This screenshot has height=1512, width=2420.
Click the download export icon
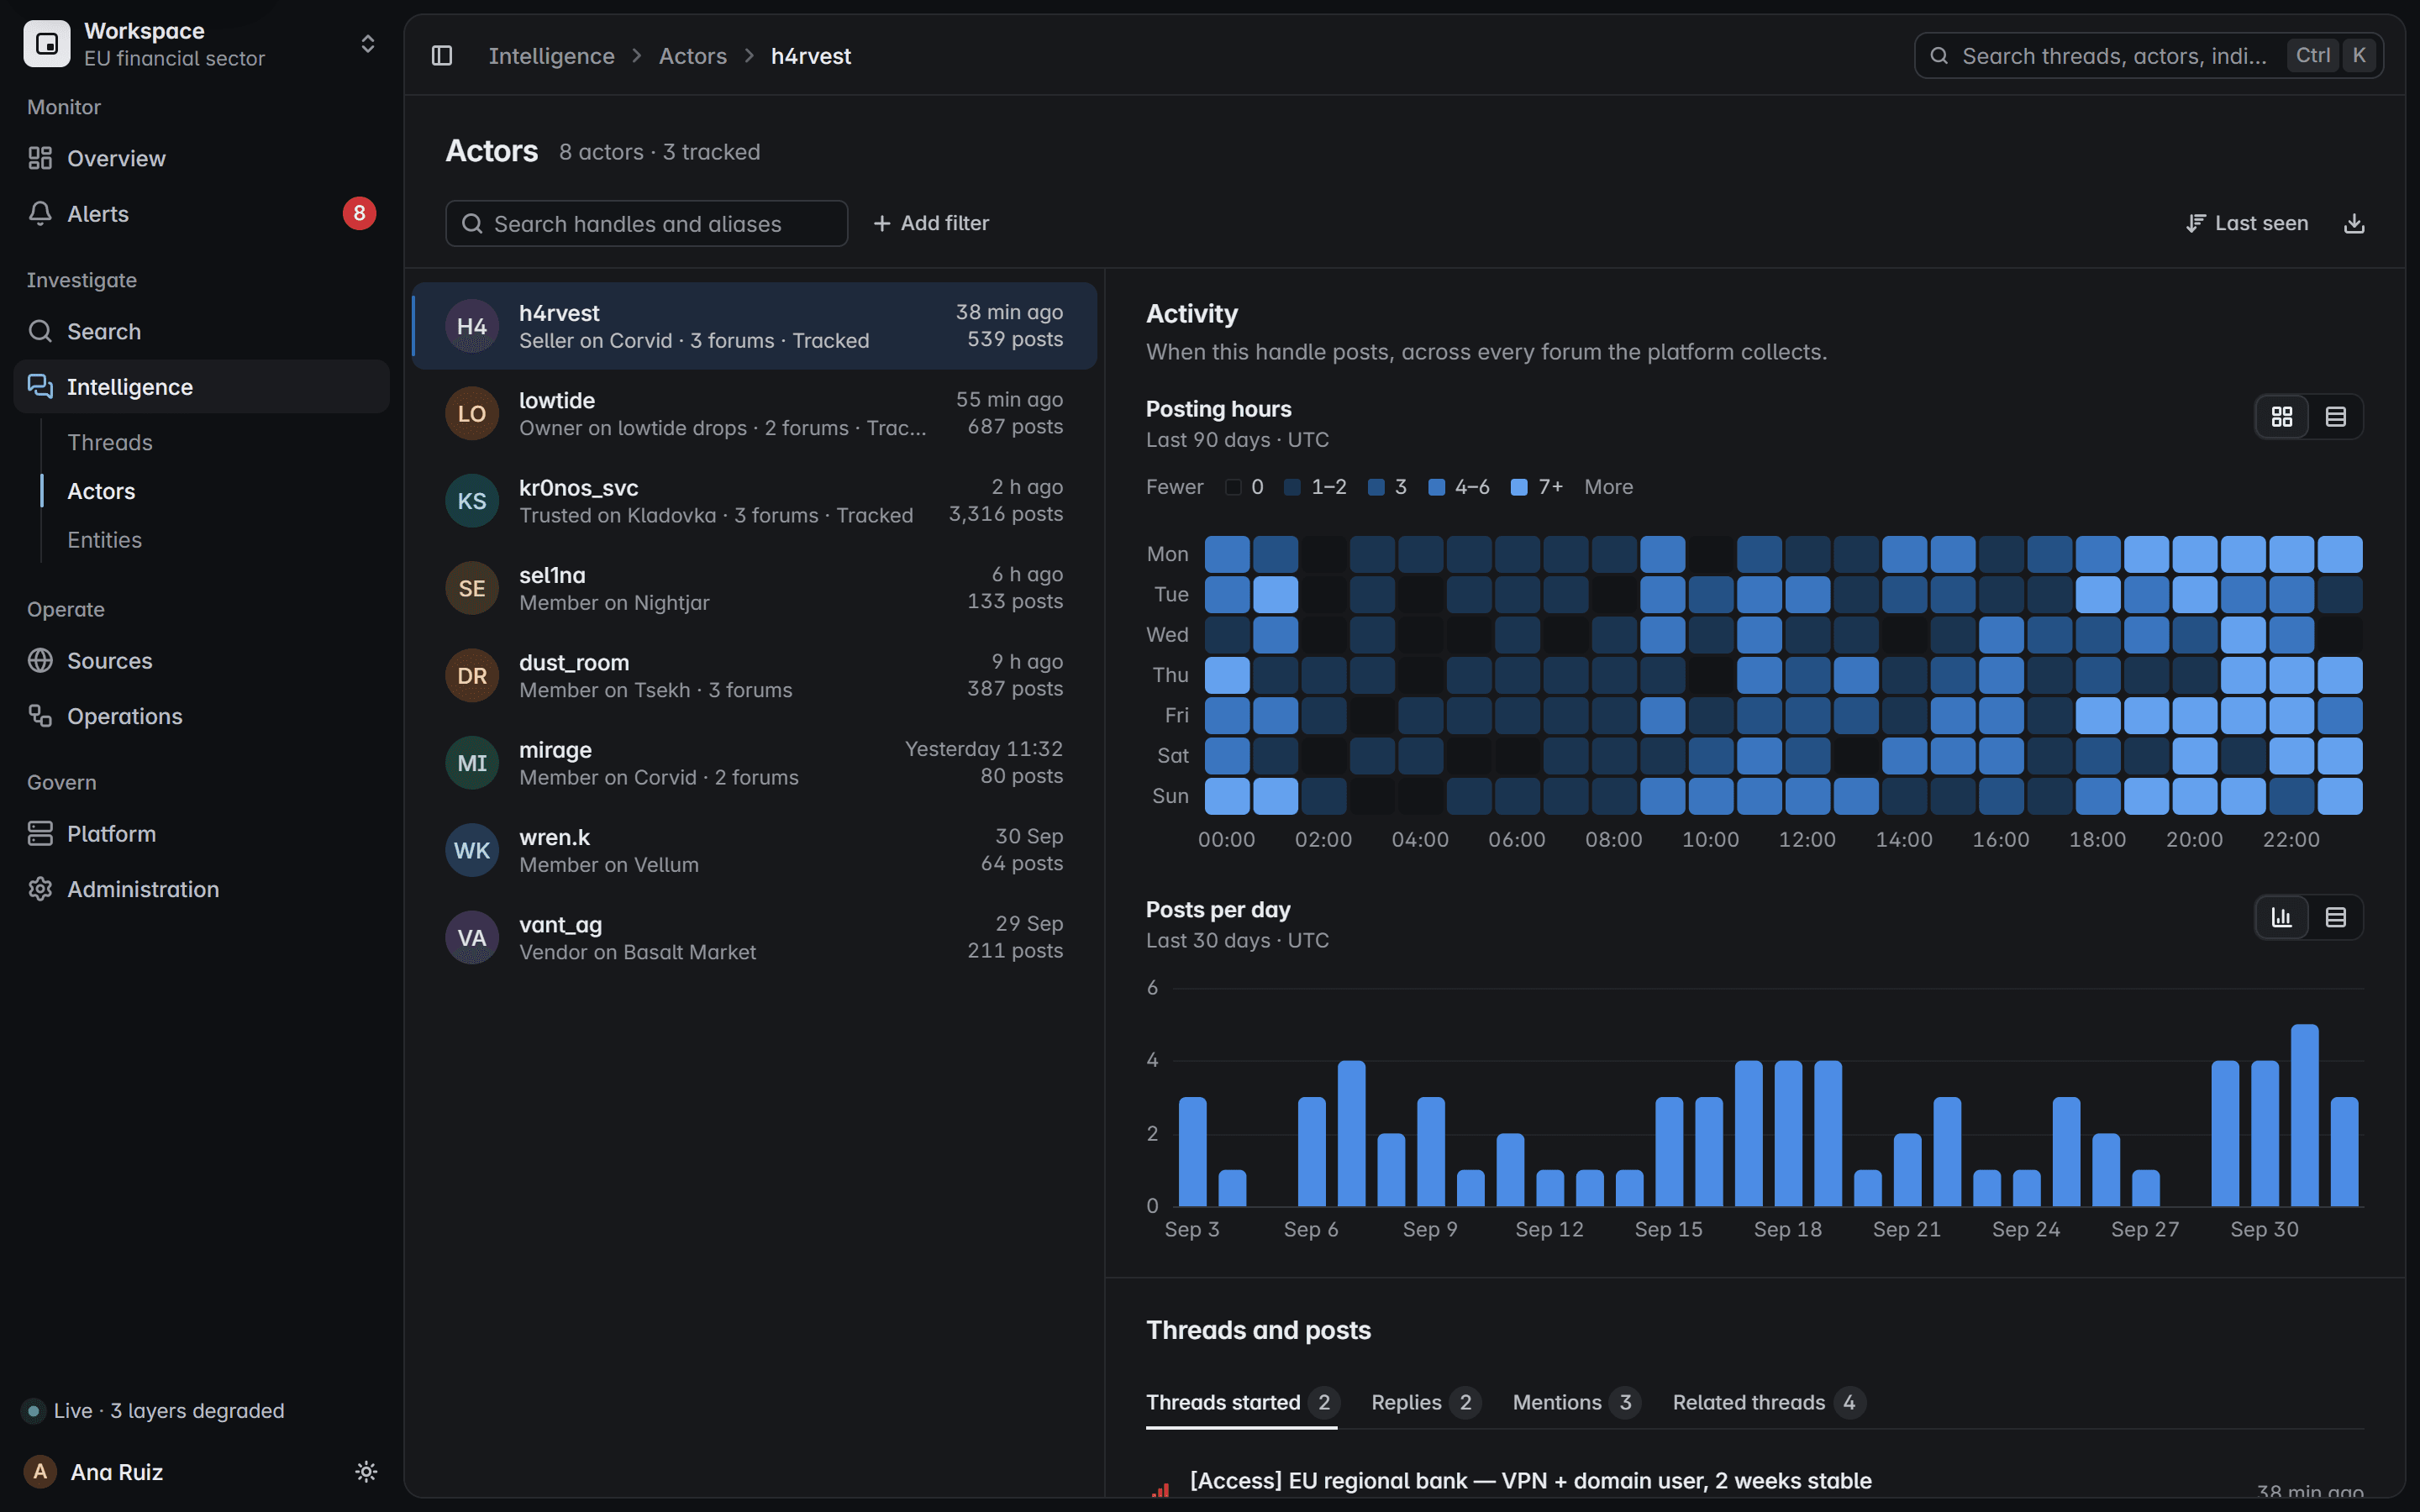(2354, 223)
